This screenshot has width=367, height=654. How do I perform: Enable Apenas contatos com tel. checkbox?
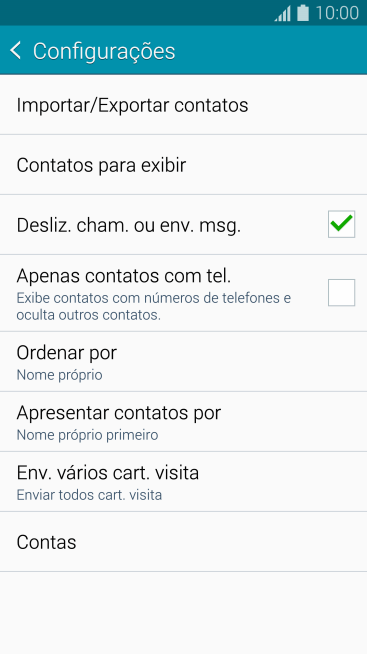pos(341,293)
